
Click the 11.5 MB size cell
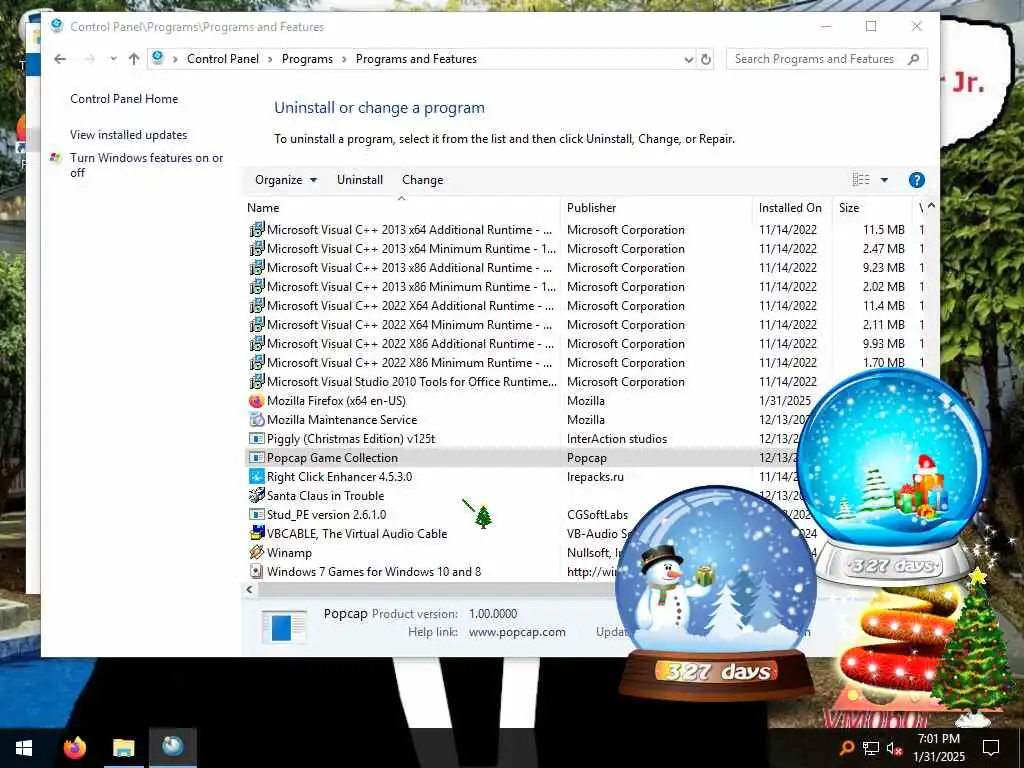pos(883,230)
